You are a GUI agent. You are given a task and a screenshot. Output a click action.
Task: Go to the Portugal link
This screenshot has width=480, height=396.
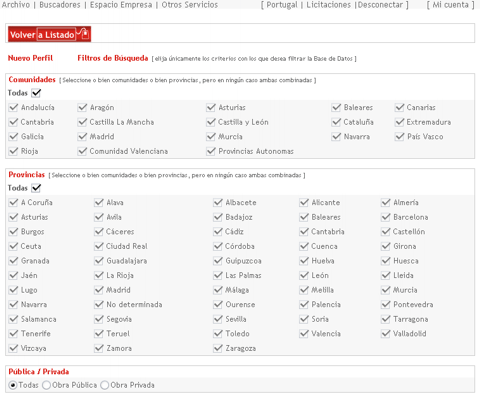282,5
